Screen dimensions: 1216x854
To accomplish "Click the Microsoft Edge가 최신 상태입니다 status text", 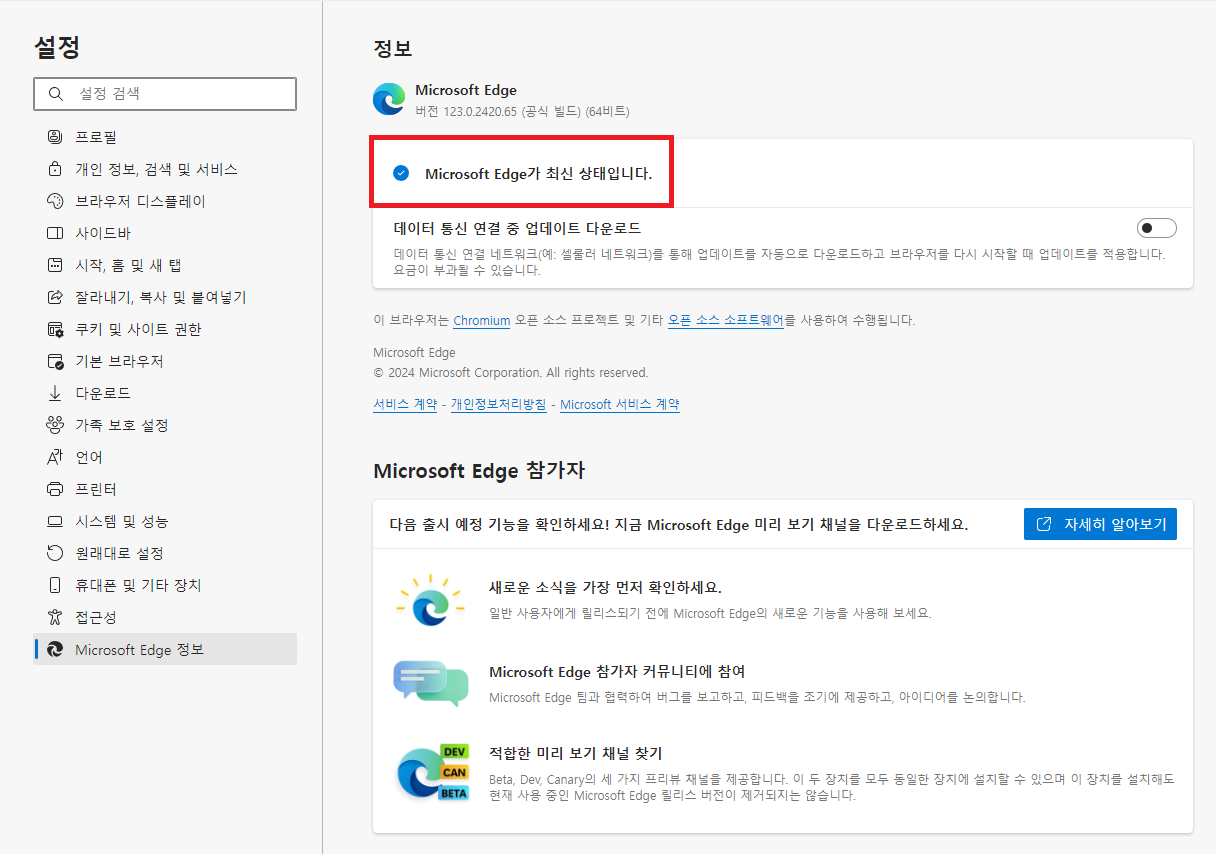I will [x=538, y=174].
